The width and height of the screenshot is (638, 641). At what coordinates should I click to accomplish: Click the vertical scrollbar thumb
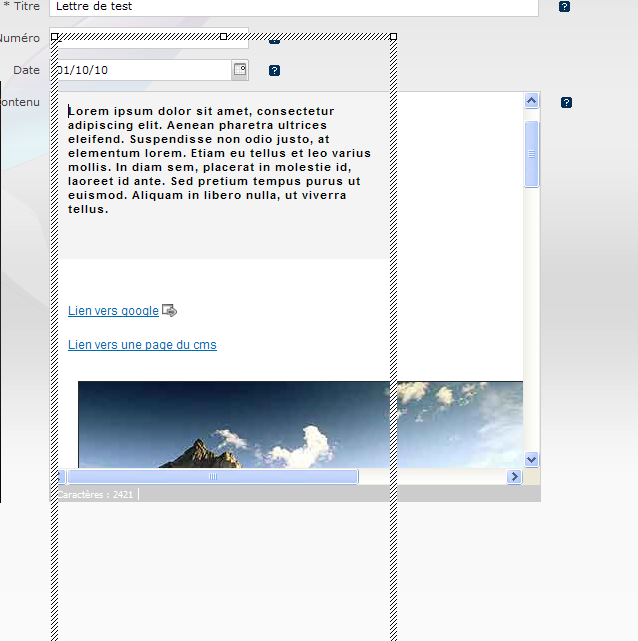[531, 154]
